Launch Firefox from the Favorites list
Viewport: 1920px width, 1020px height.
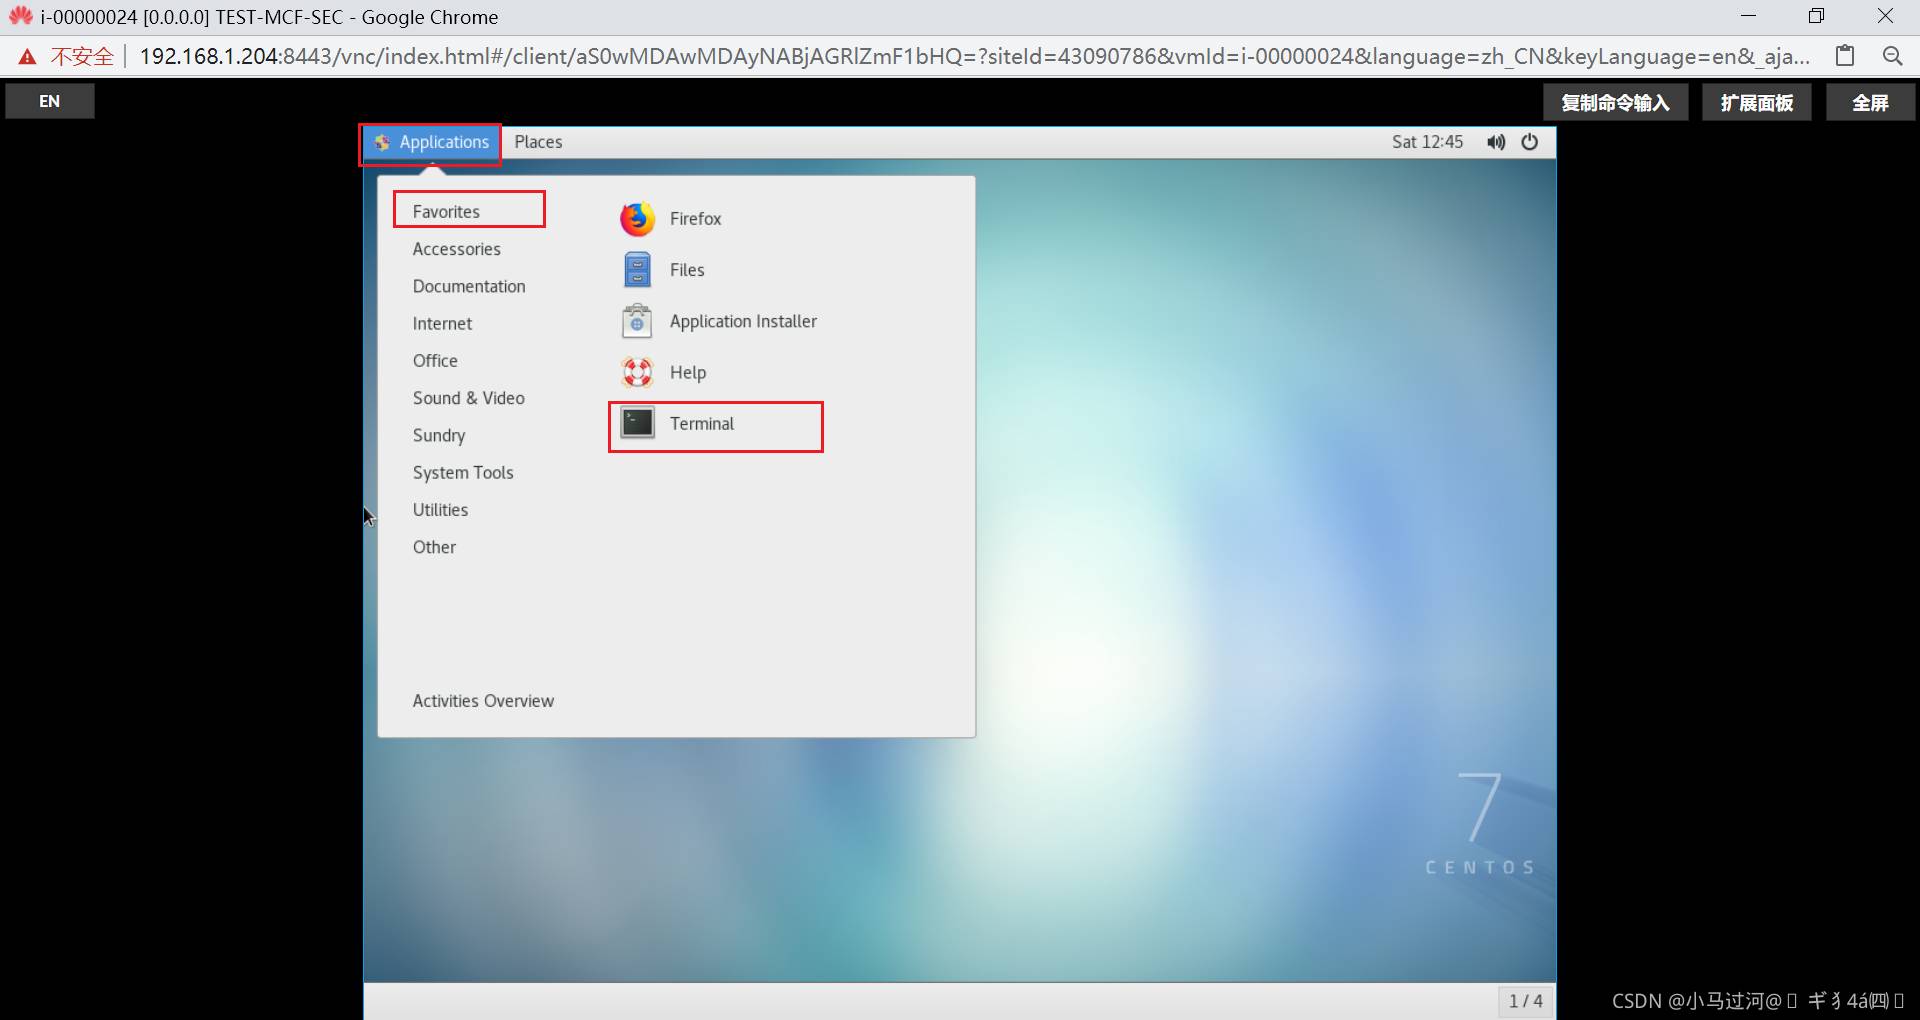click(695, 219)
